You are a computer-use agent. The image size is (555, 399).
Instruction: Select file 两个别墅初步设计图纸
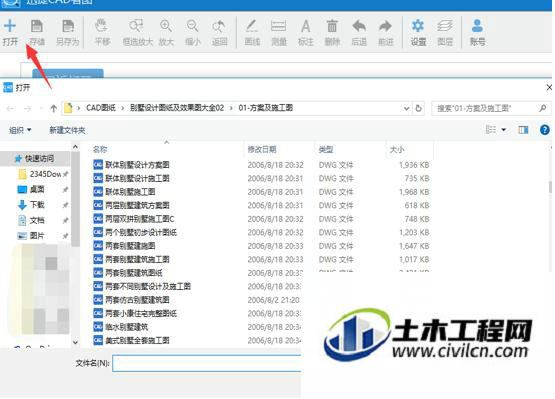[x=141, y=232]
